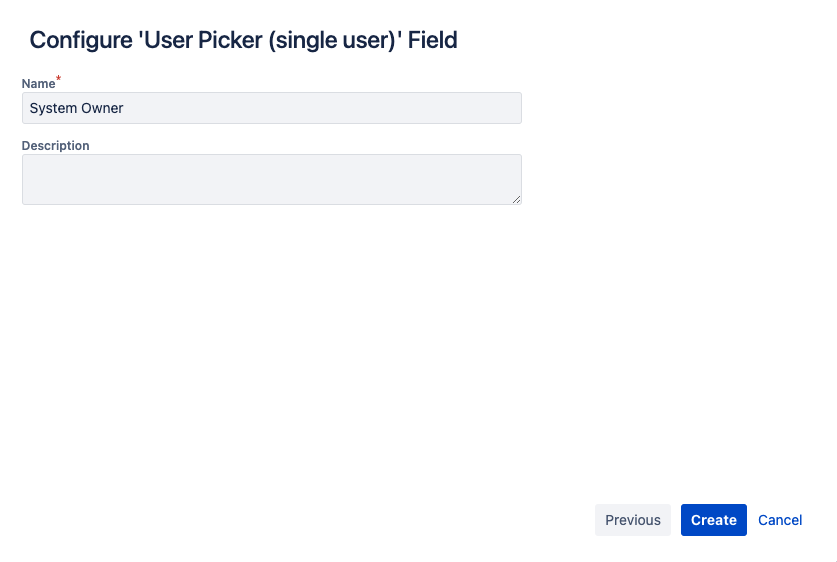Click the word 'Configure' in the heading
This screenshot has width=837, height=562.
coord(78,40)
